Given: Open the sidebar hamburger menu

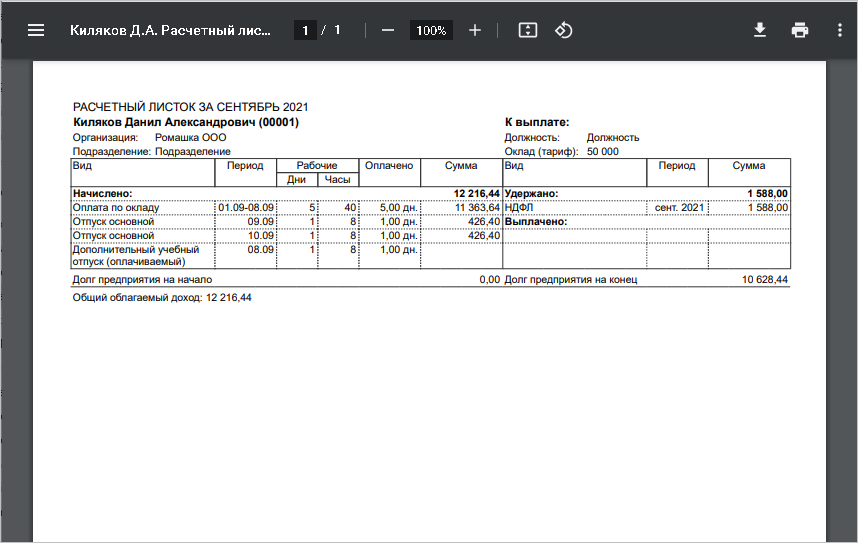Looking at the screenshot, I should [36, 30].
